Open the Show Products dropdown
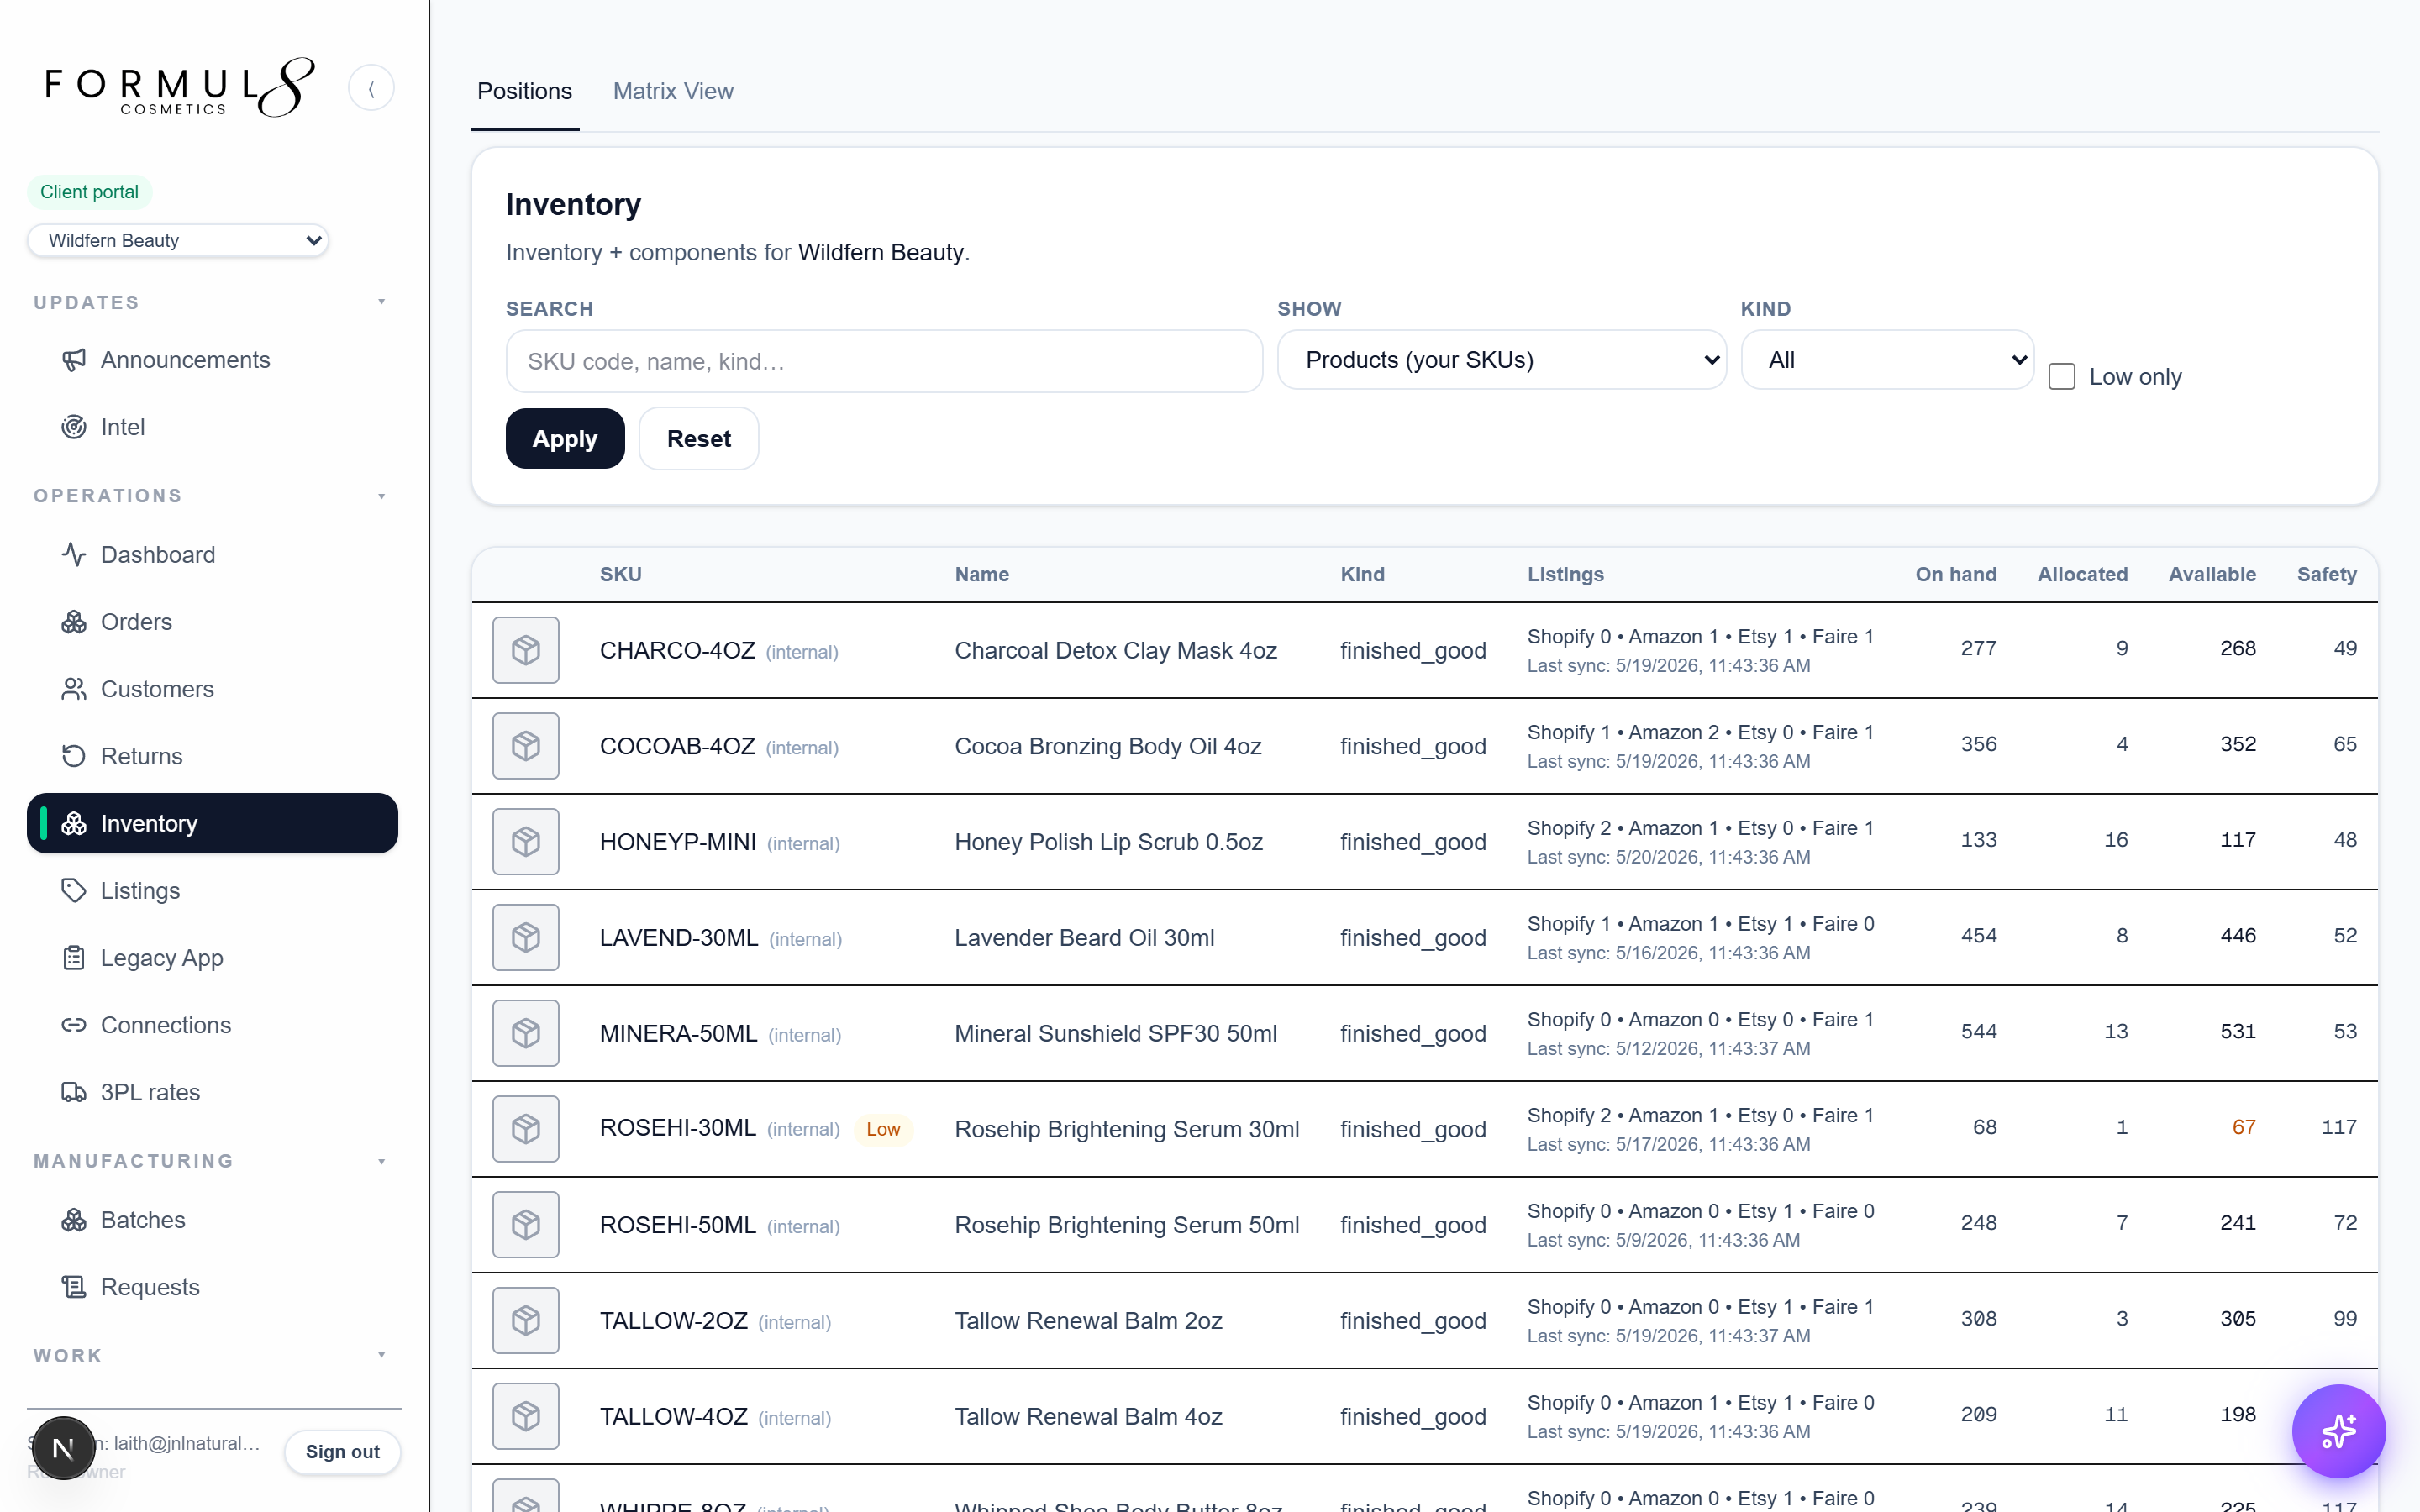 click(1501, 360)
